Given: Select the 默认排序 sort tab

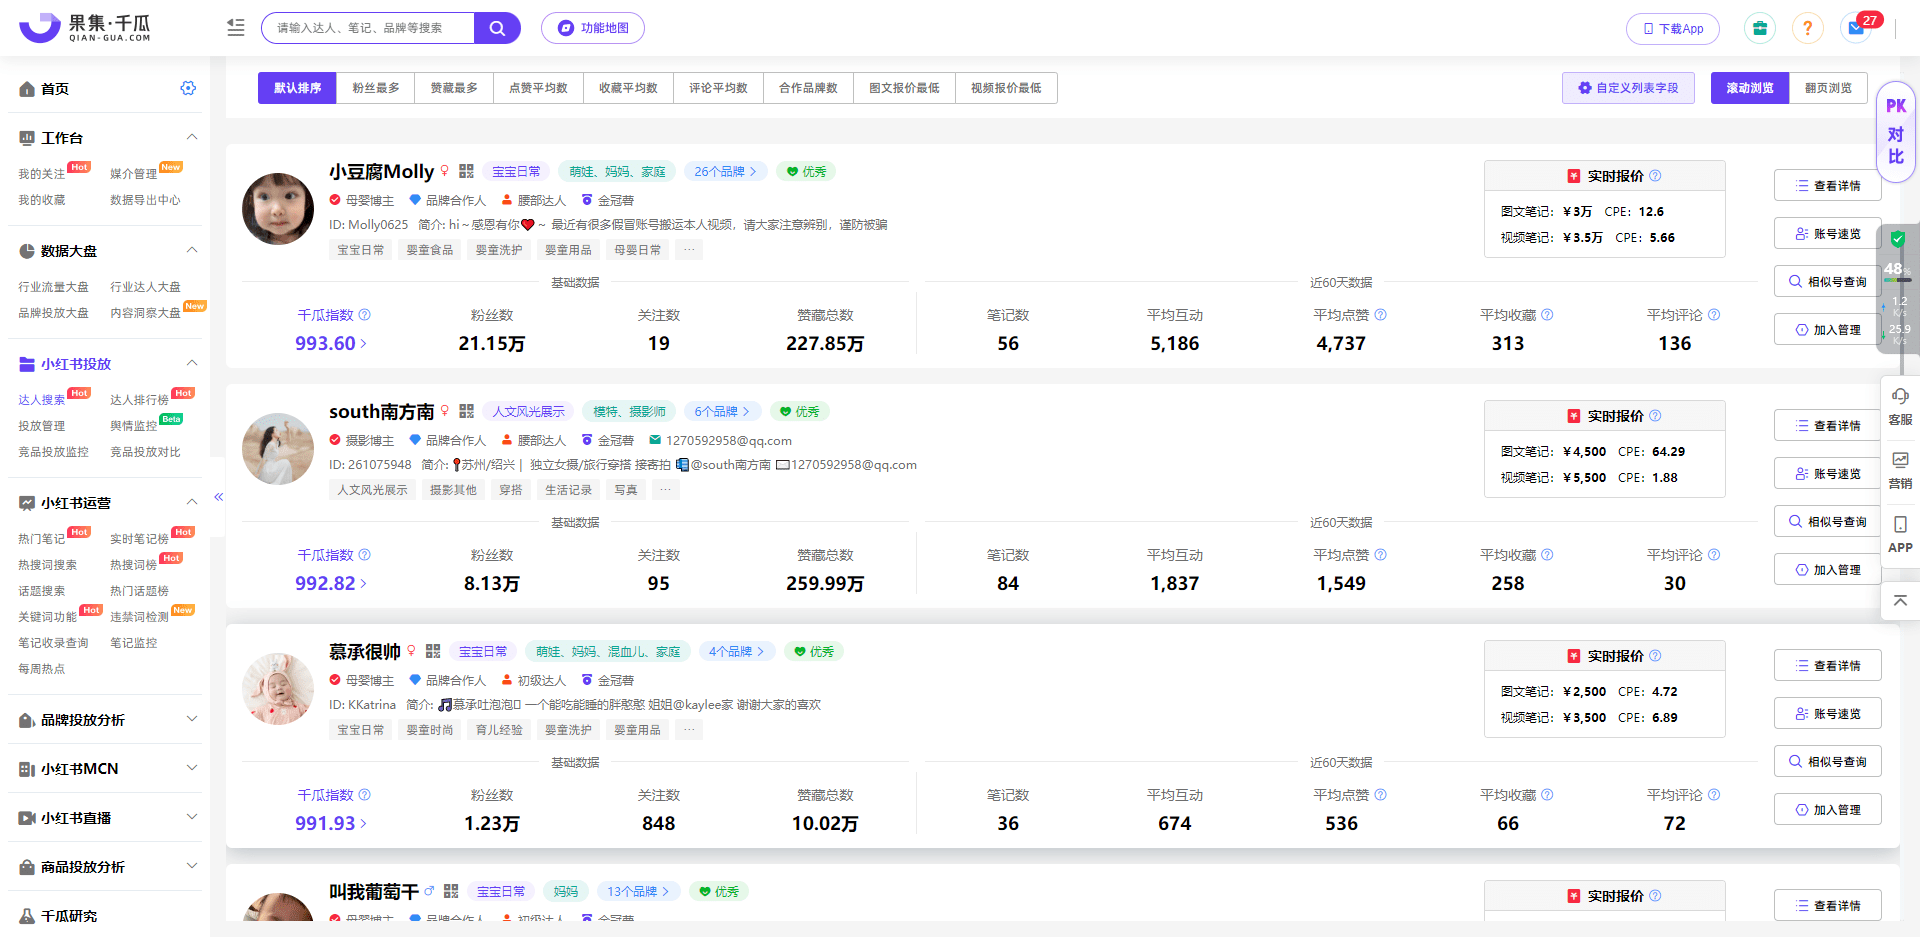Looking at the screenshot, I should [x=297, y=88].
